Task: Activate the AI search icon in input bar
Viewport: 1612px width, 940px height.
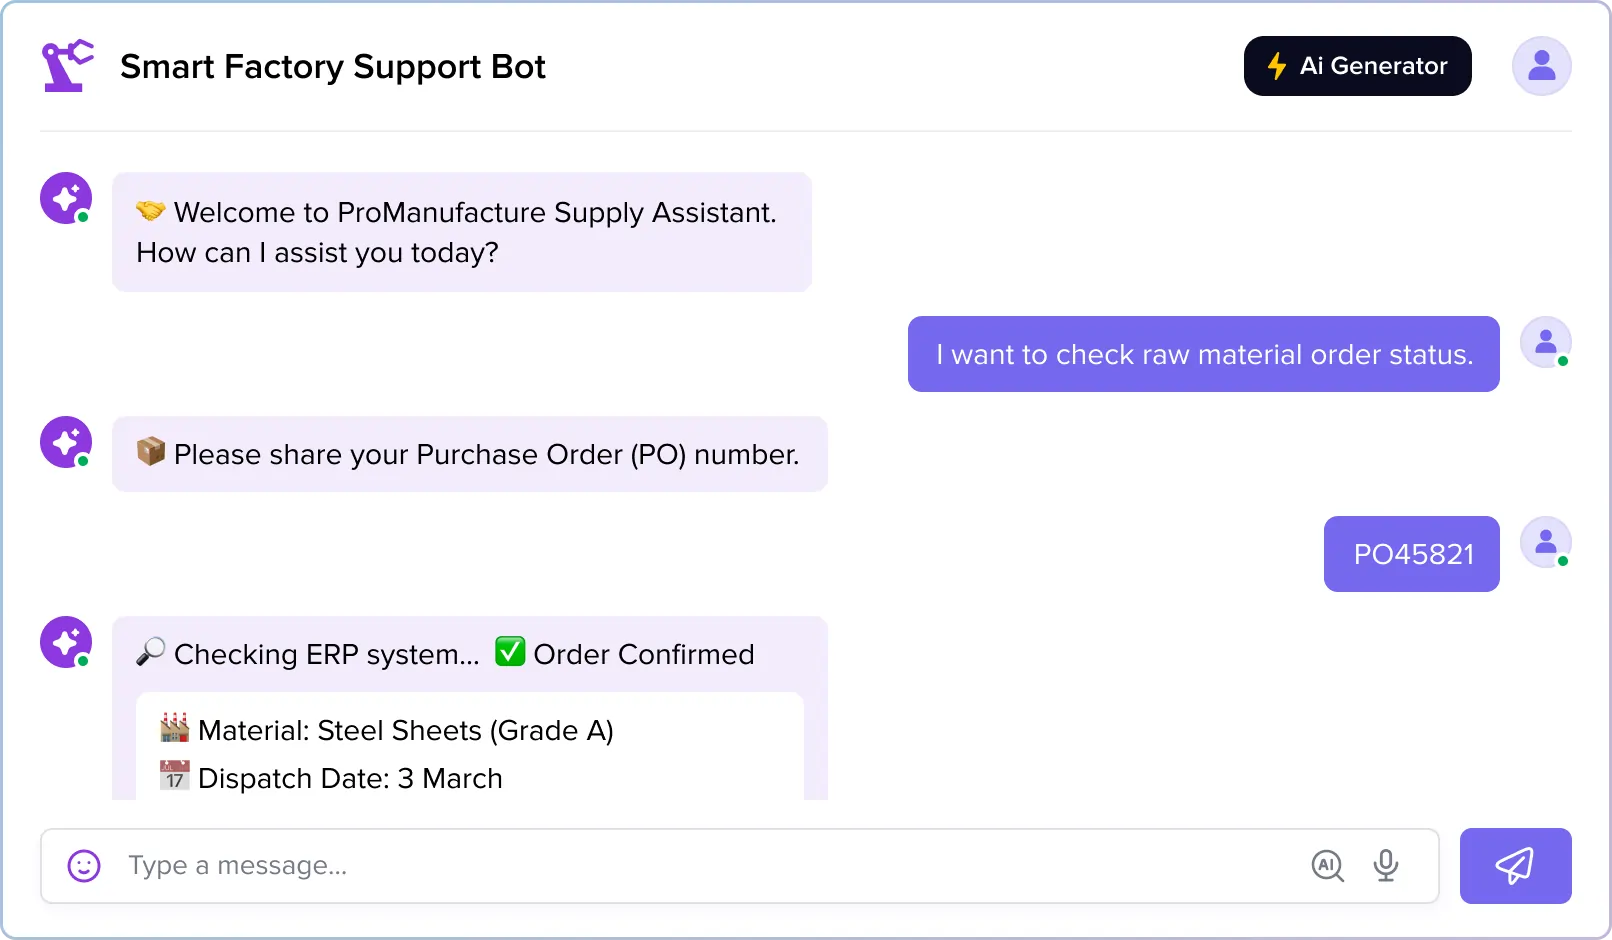Action: [1327, 866]
